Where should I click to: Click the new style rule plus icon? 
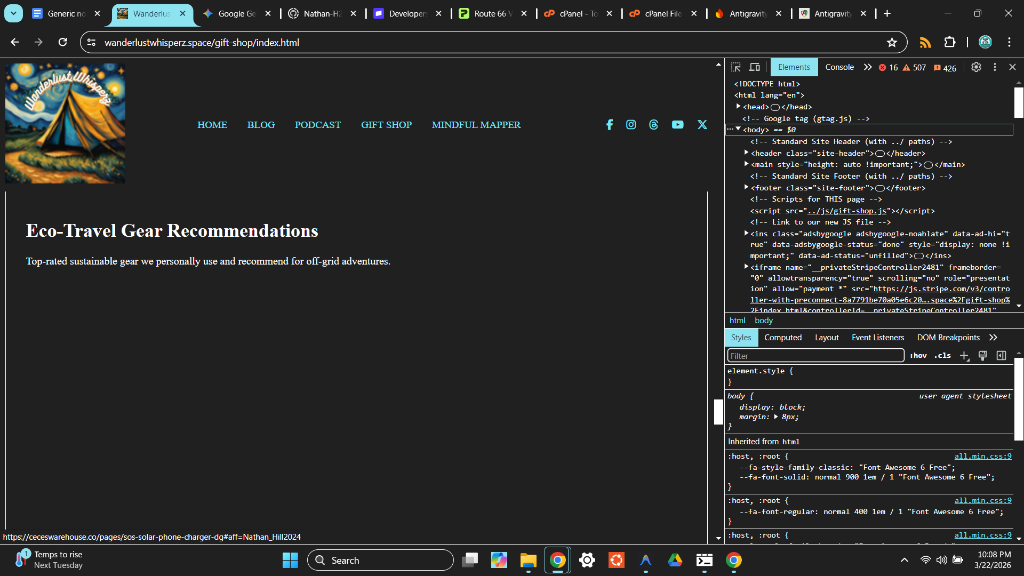[x=964, y=355]
